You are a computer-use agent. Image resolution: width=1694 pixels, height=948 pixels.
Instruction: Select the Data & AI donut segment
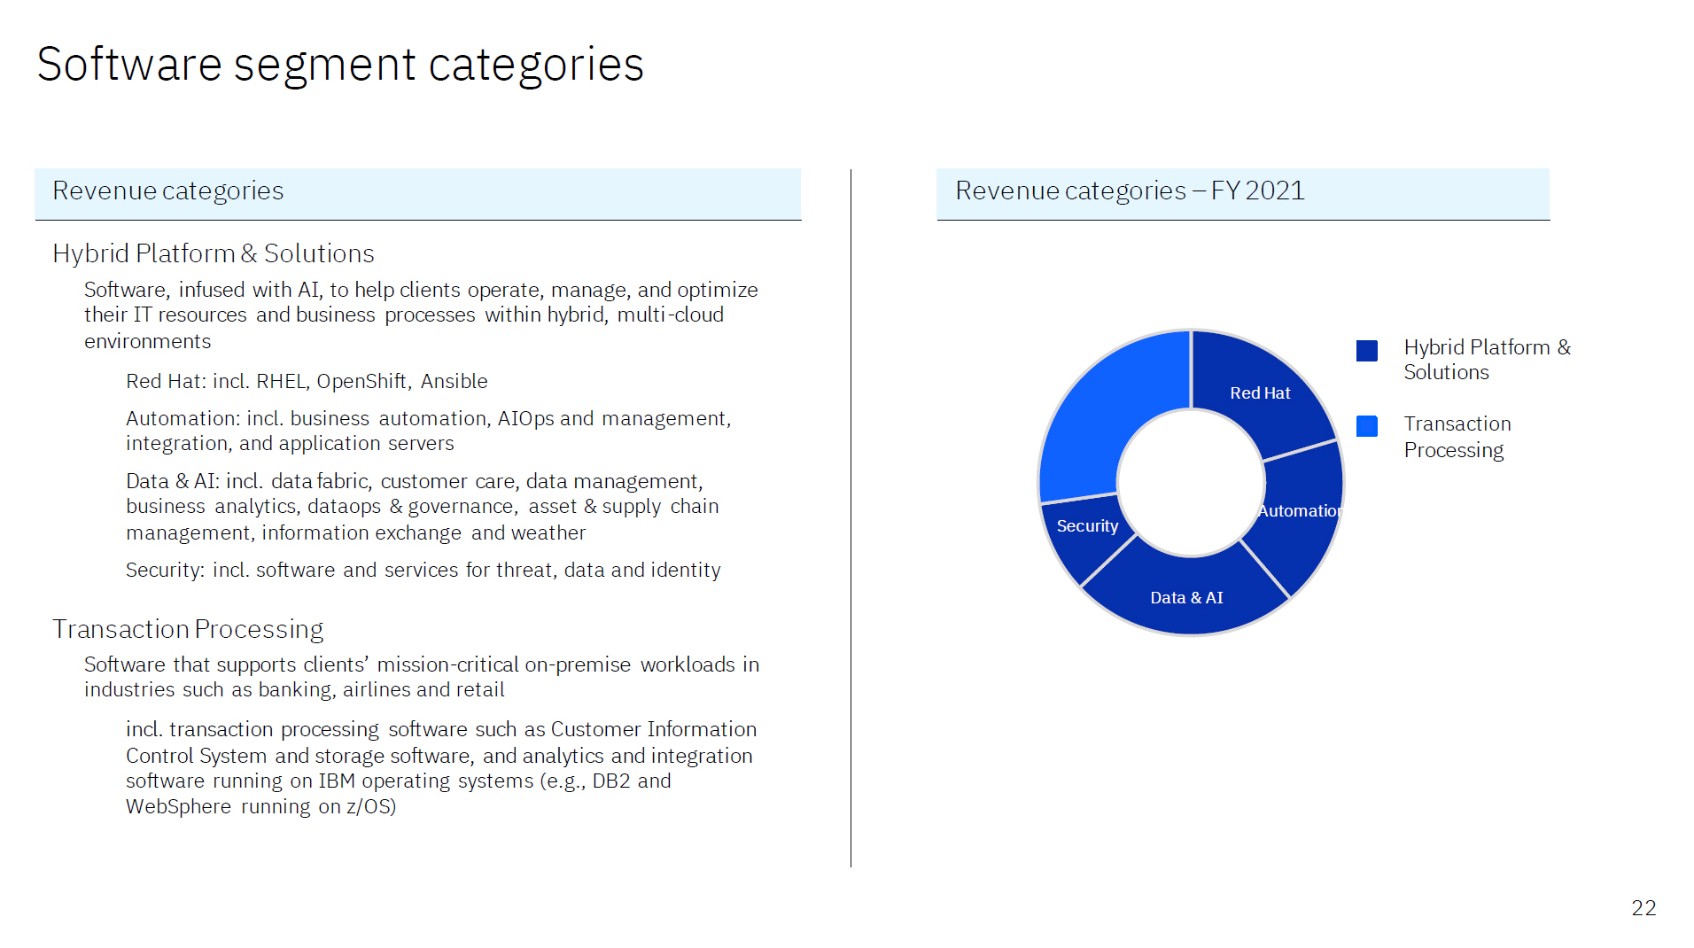1186,596
